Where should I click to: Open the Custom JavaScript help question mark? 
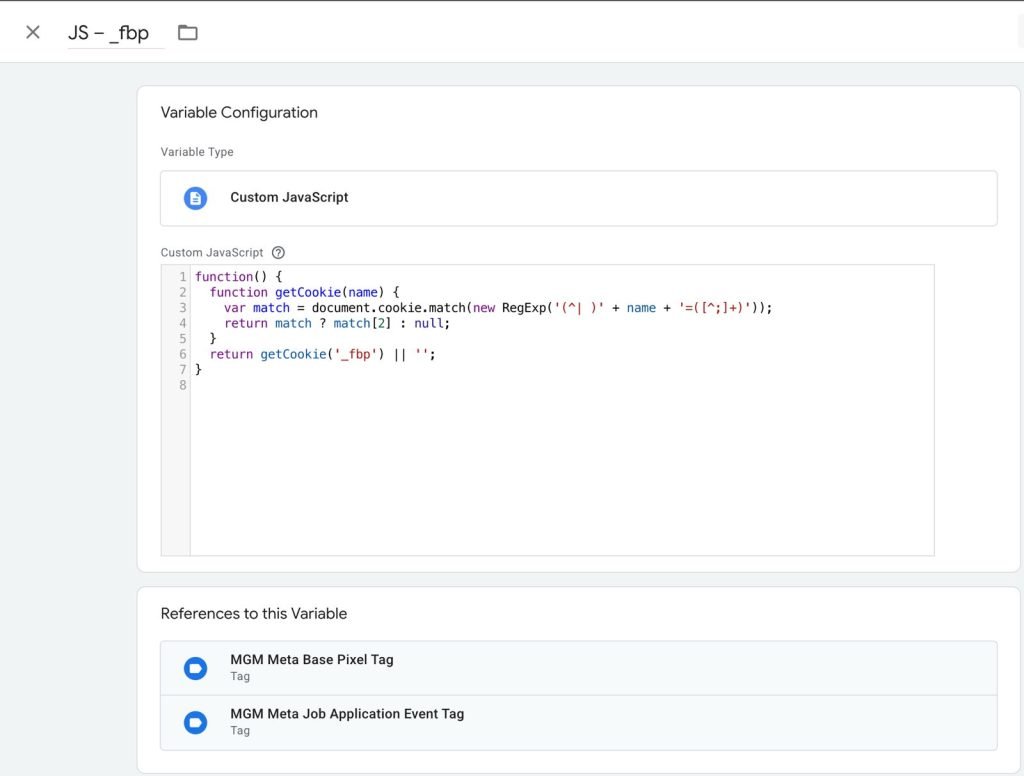(x=278, y=253)
